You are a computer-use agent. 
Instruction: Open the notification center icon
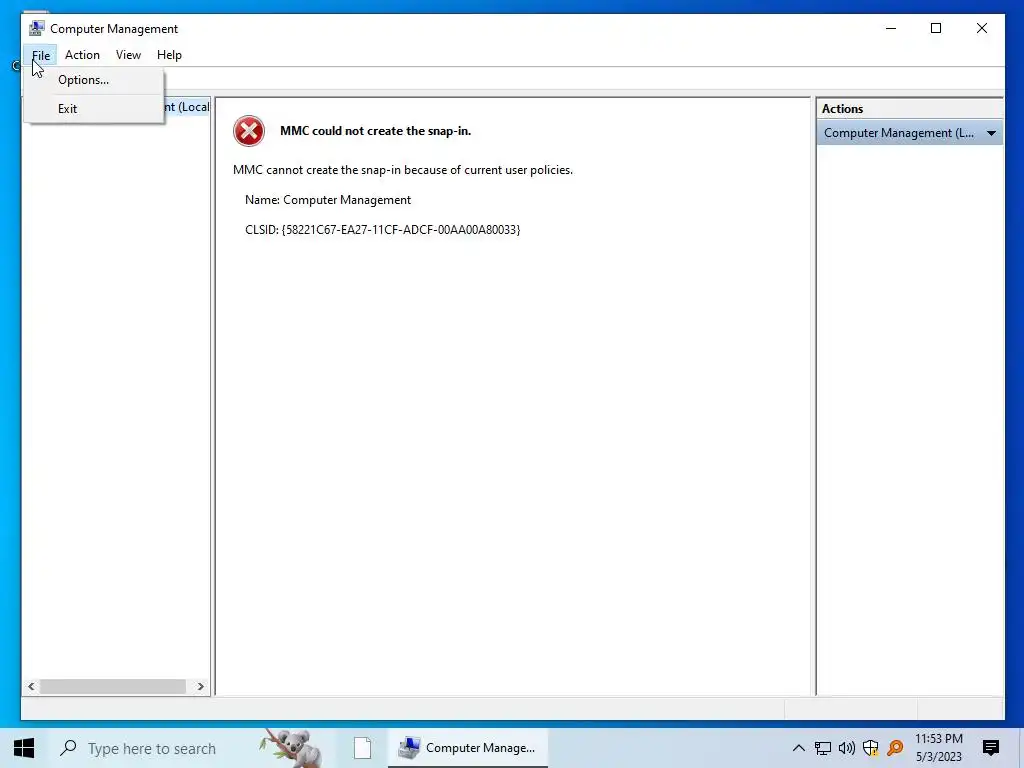click(991, 748)
